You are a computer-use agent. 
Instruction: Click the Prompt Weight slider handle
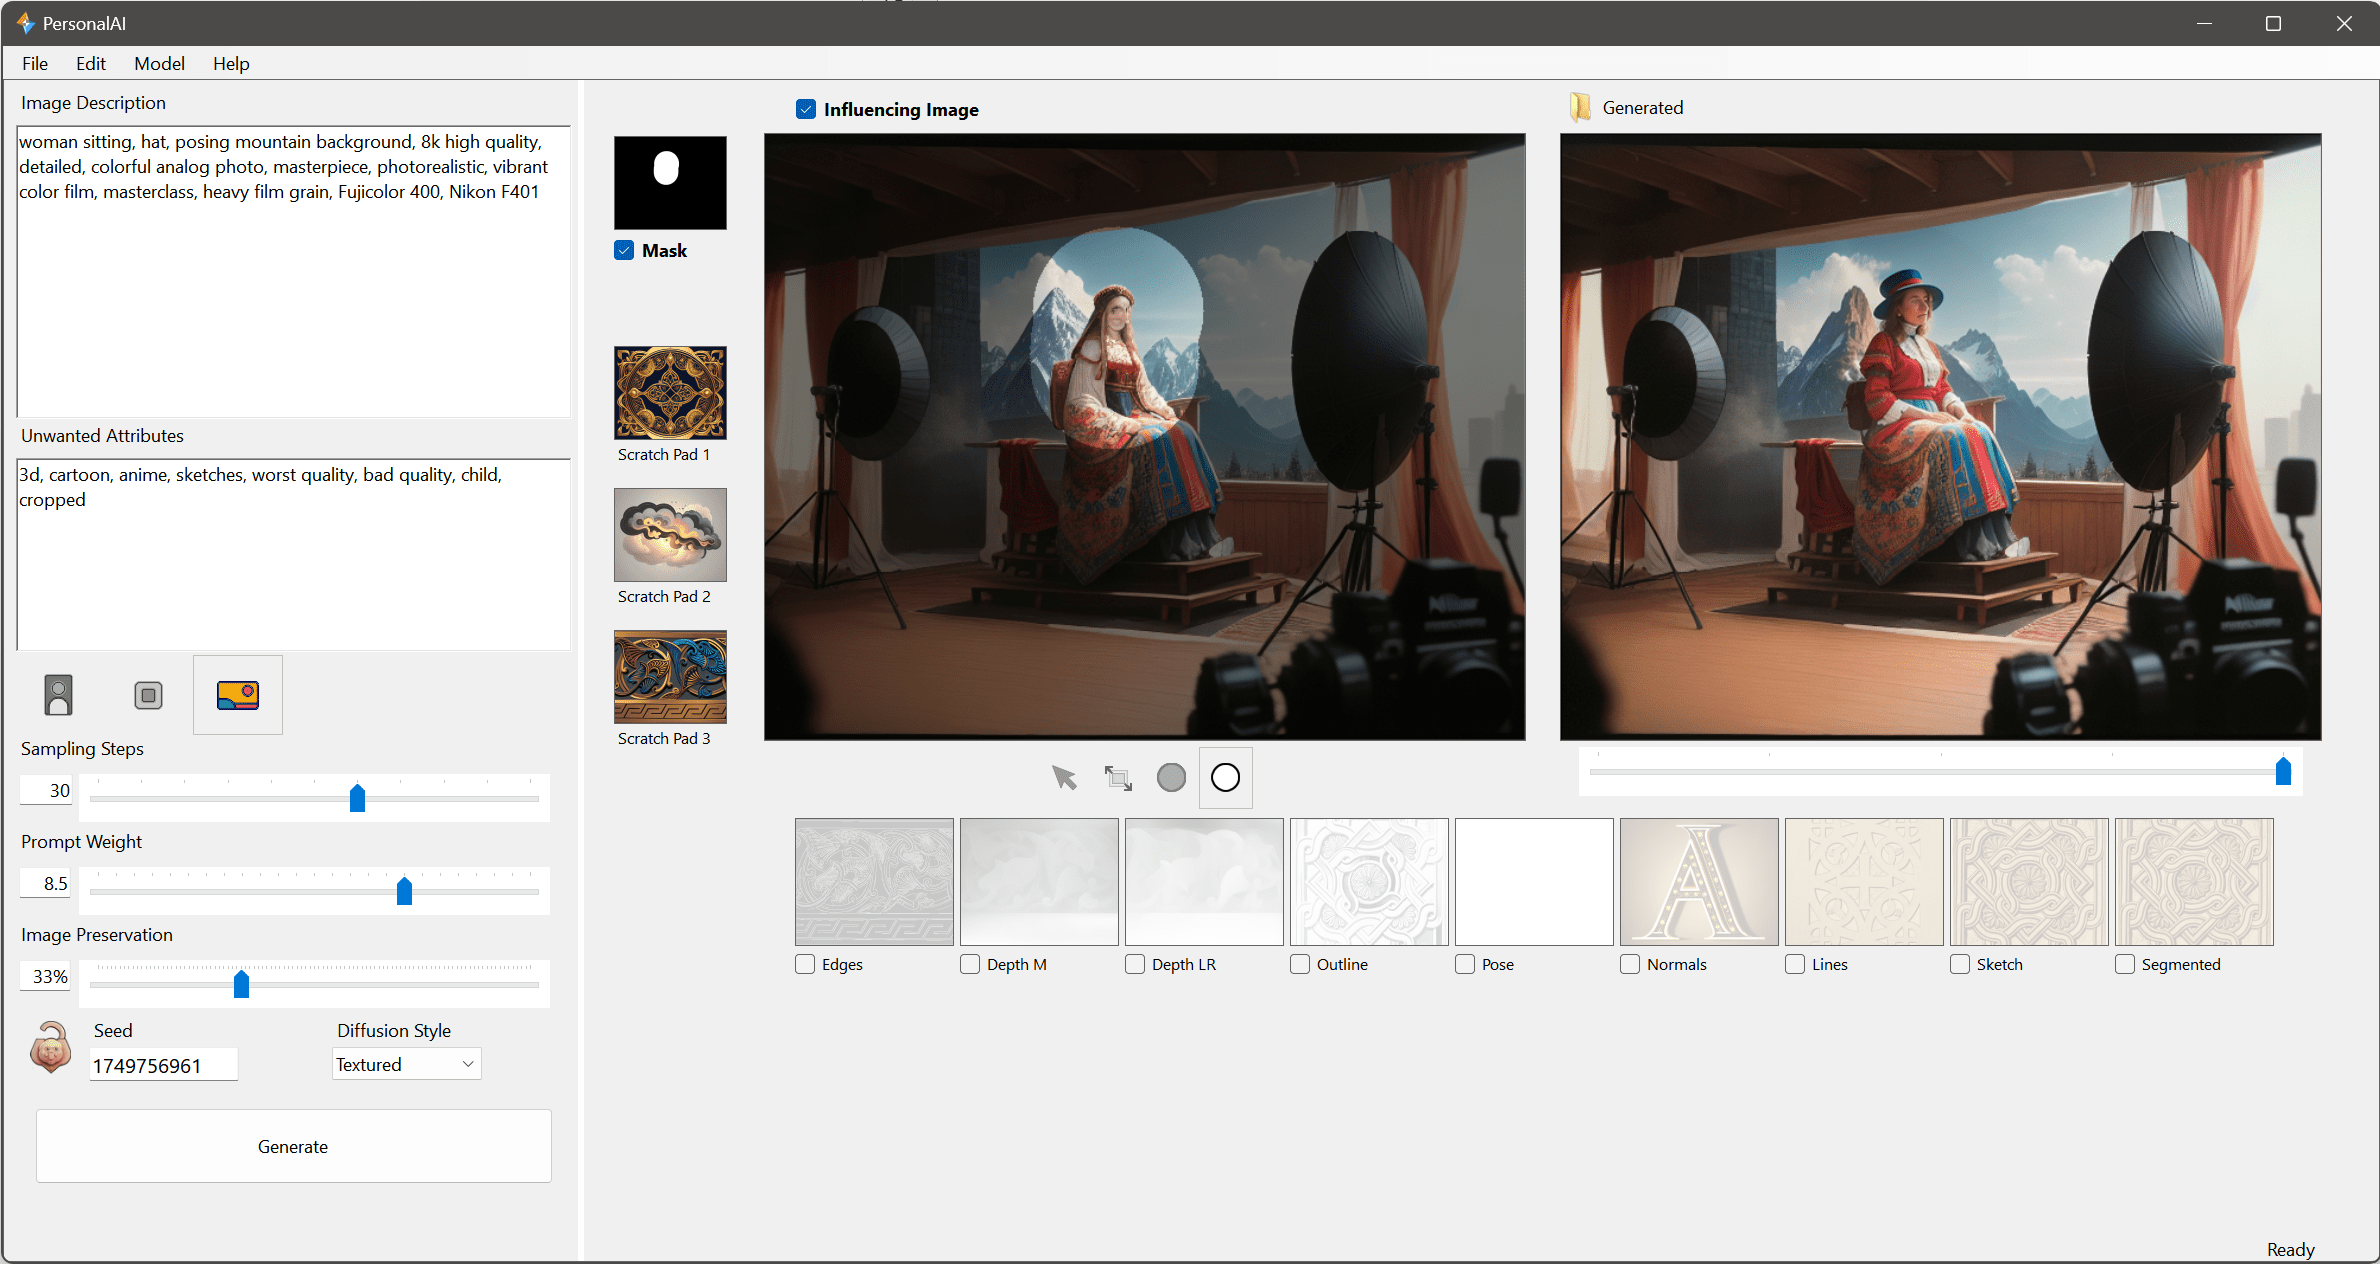pos(404,890)
